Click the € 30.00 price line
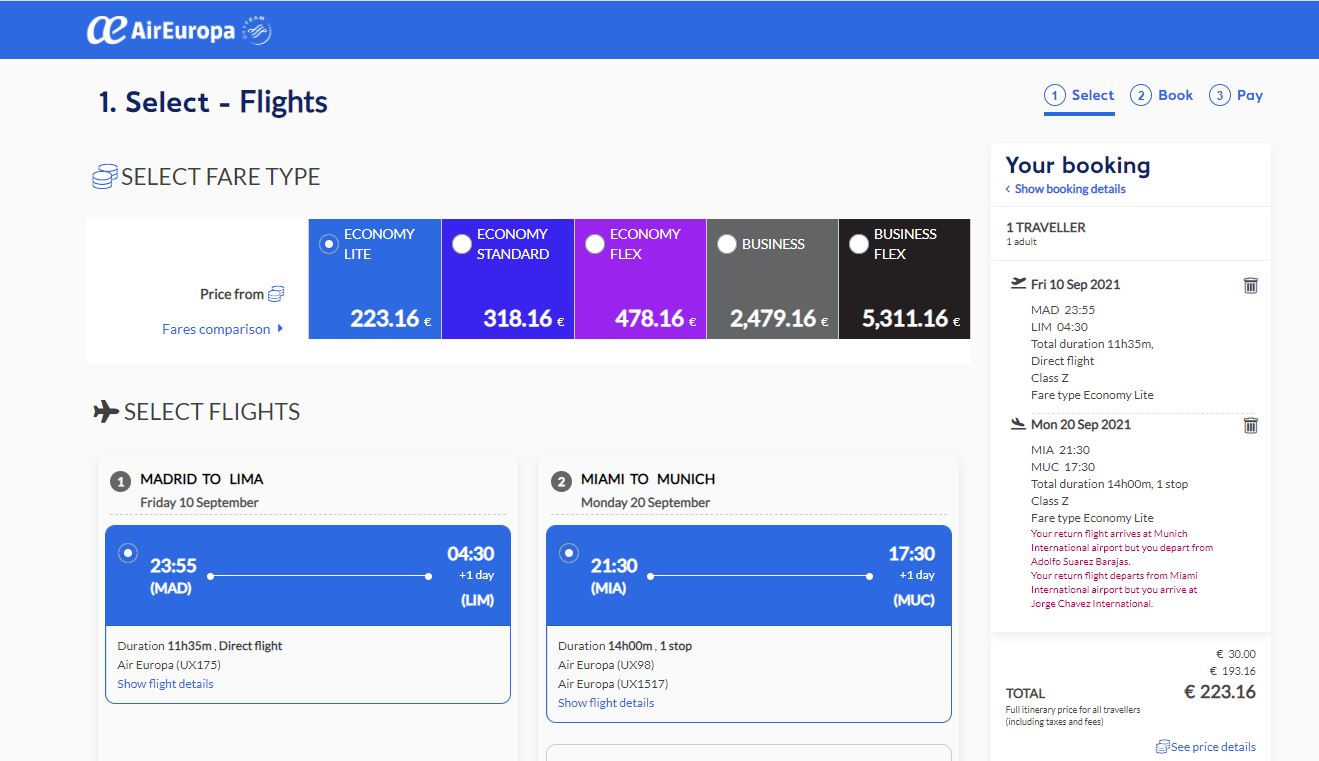The height and width of the screenshot is (761, 1319). [x=1235, y=654]
